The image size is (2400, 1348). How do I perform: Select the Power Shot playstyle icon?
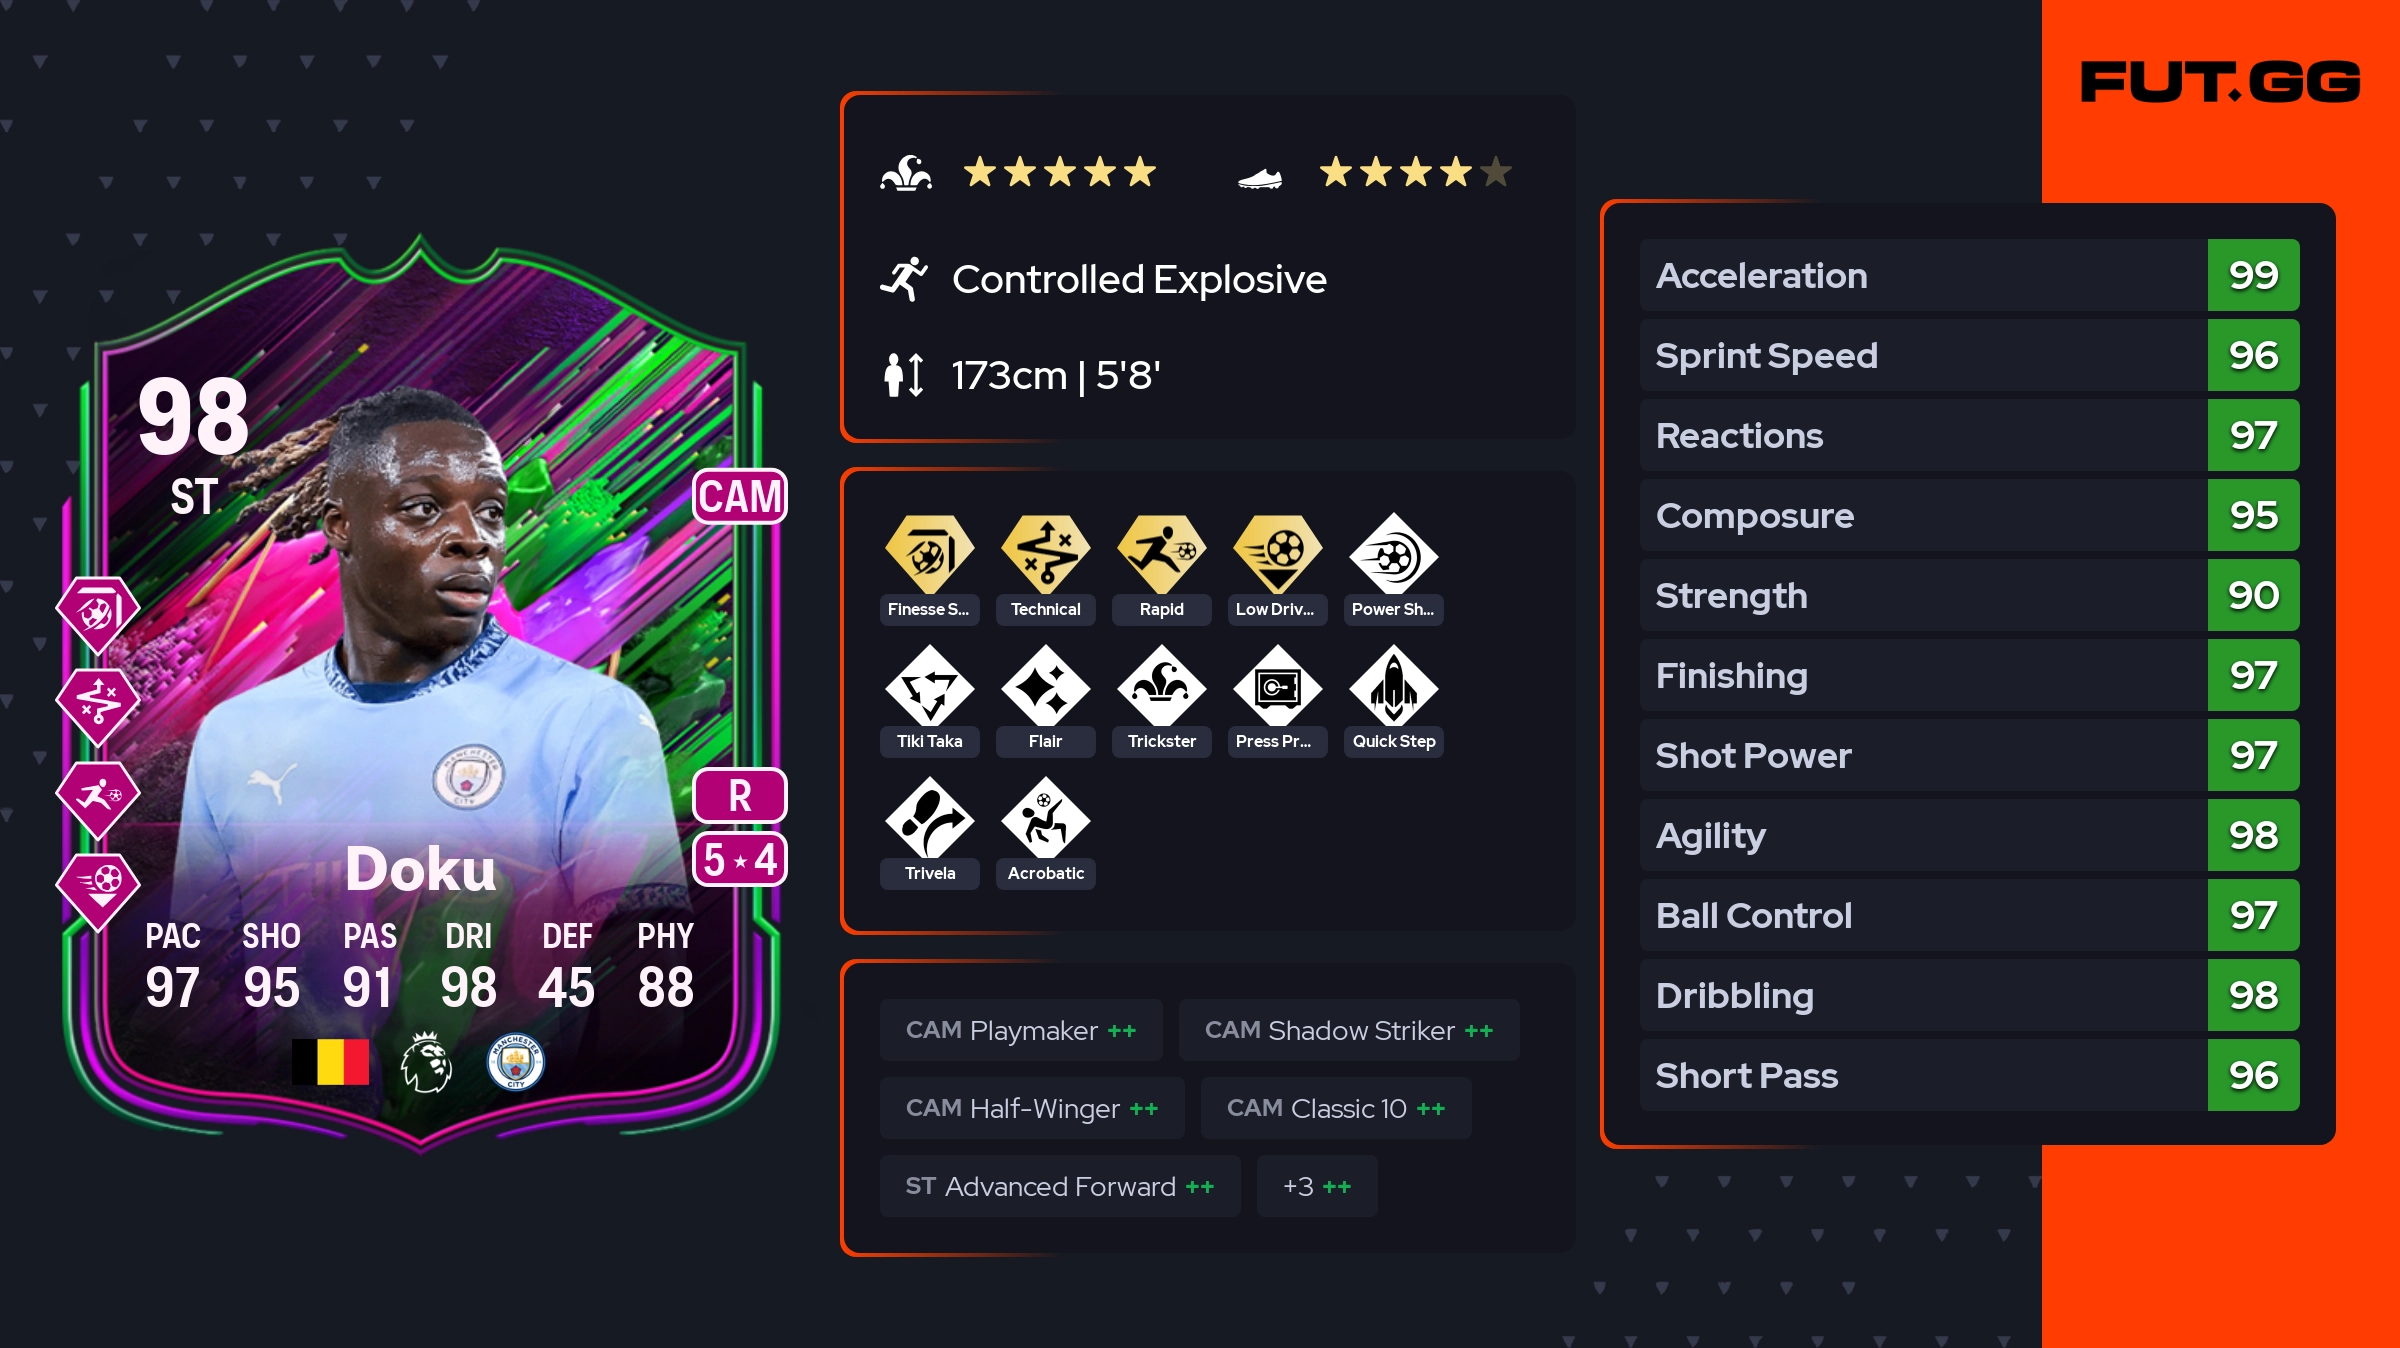point(1393,553)
